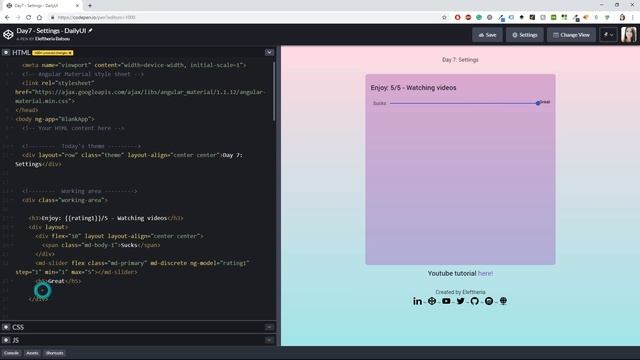The width and height of the screenshot is (640, 360).
Task: Click author name Eleftheria Batsou
Action: click(x=52, y=39)
